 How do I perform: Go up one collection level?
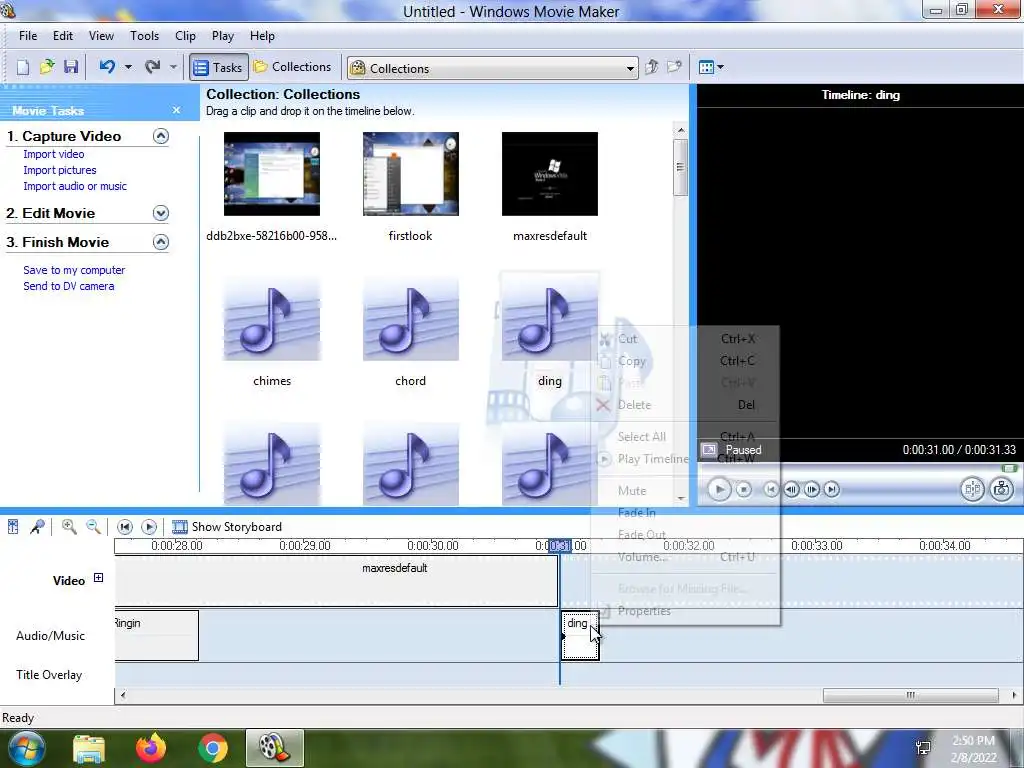click(651, 67)
